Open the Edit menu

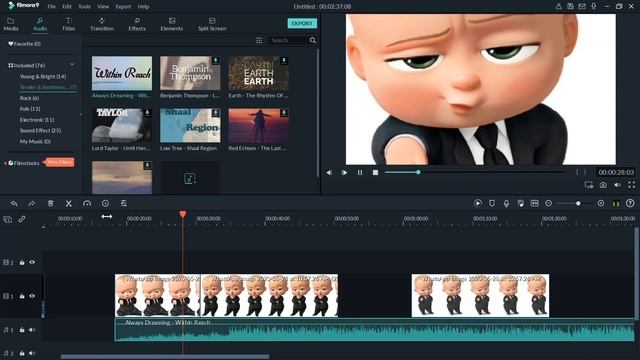point(67,7)
